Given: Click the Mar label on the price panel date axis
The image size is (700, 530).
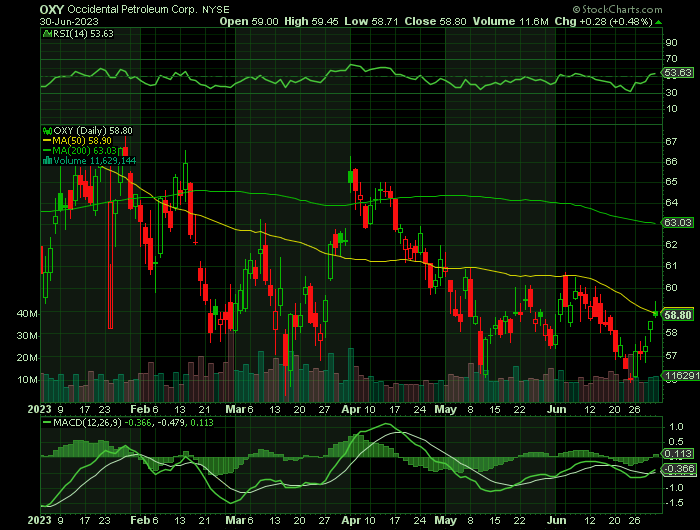Looking at the screenshot, I should point(235,409).
